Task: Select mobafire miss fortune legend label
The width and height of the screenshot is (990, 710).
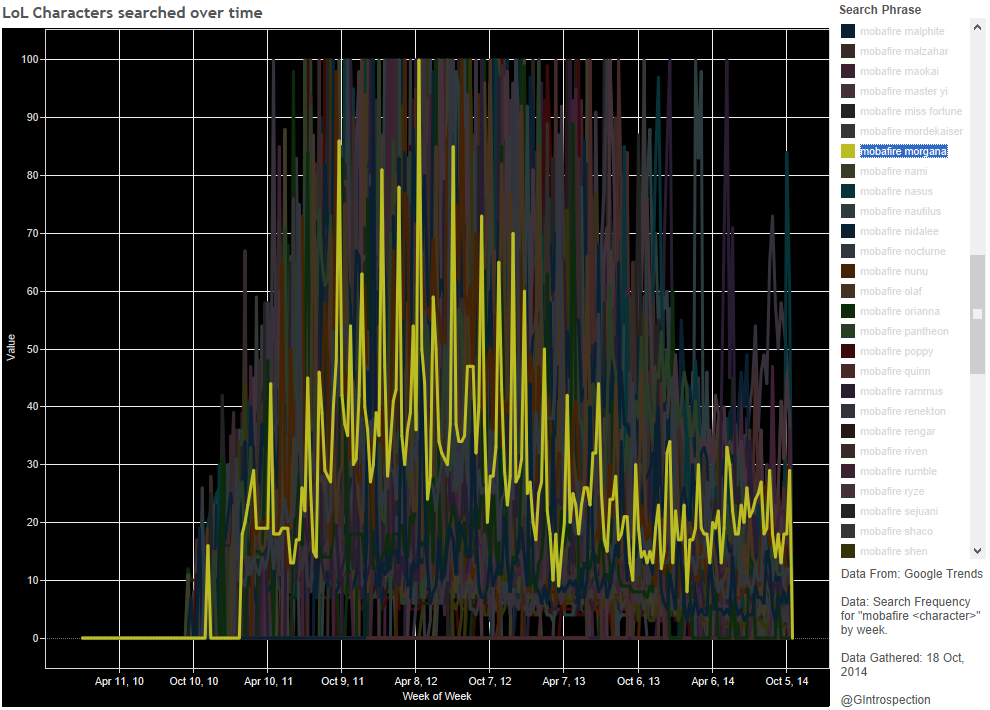Action: point(910,111)
